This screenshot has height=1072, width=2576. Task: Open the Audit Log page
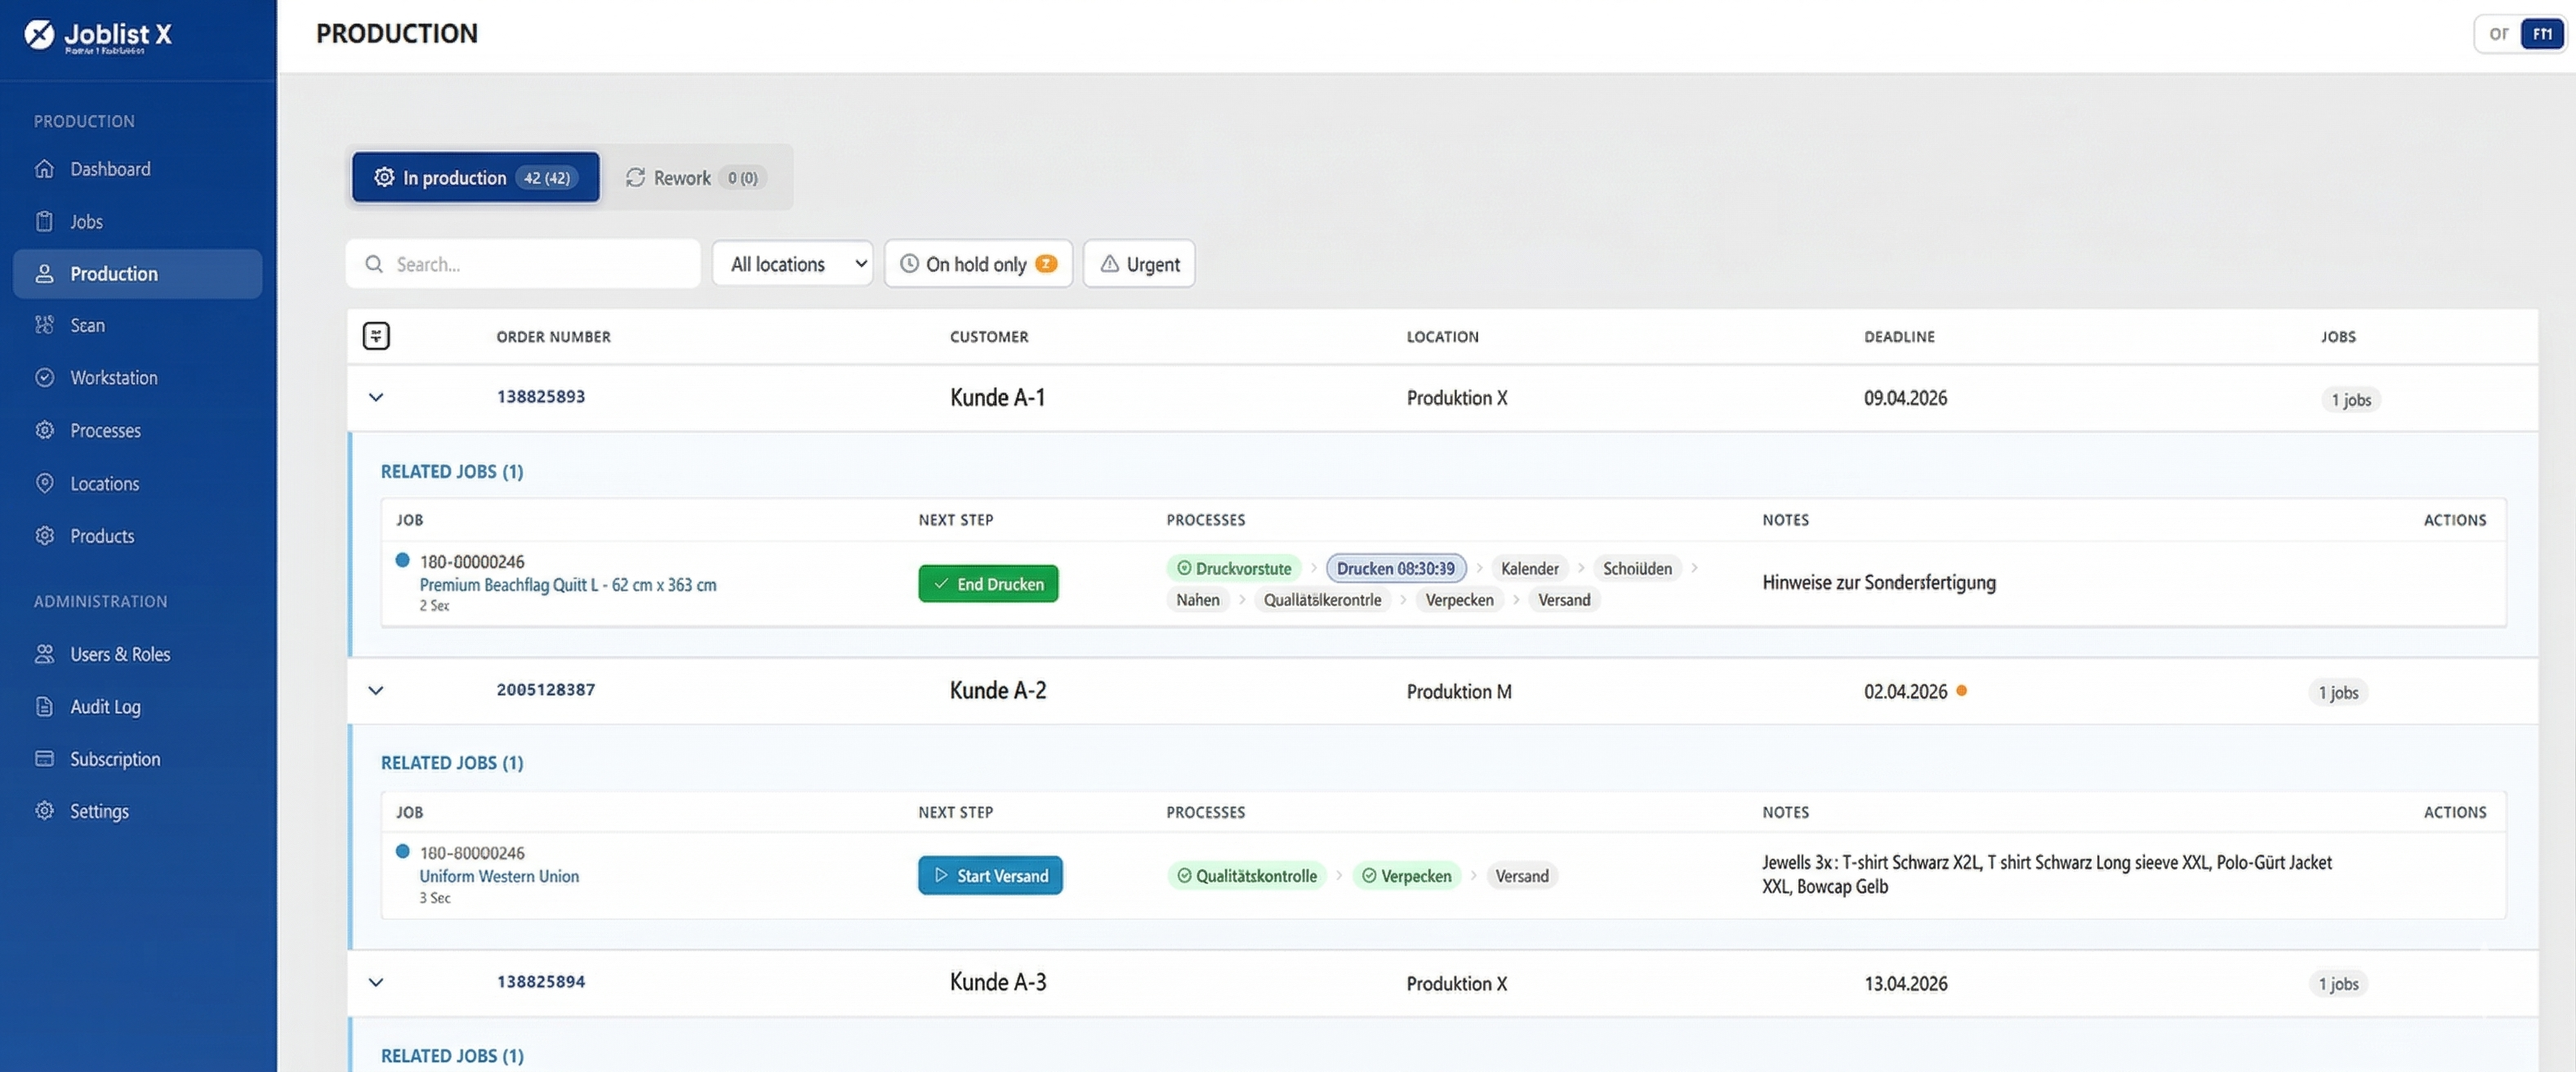[x=104, y=707]
